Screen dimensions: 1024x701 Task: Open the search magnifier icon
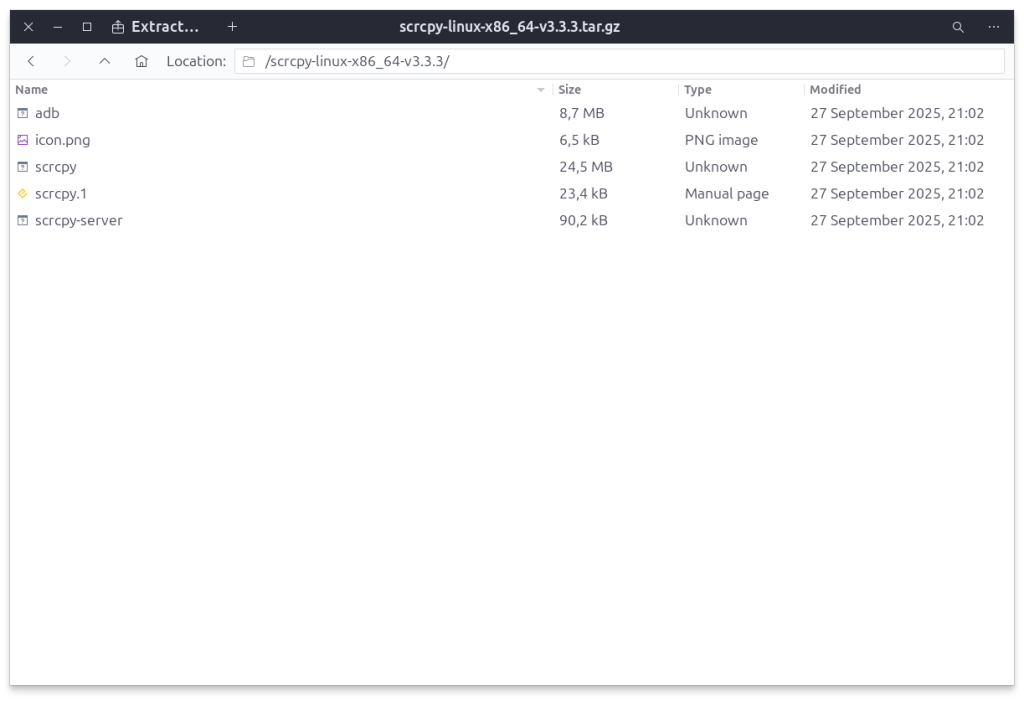click(958, 27)
